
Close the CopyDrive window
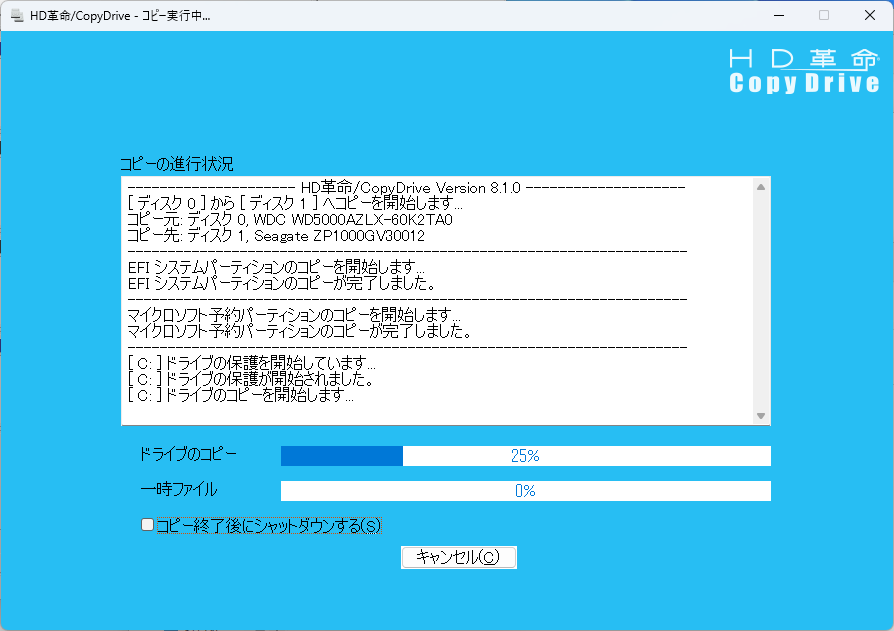[x=869, y=15]
